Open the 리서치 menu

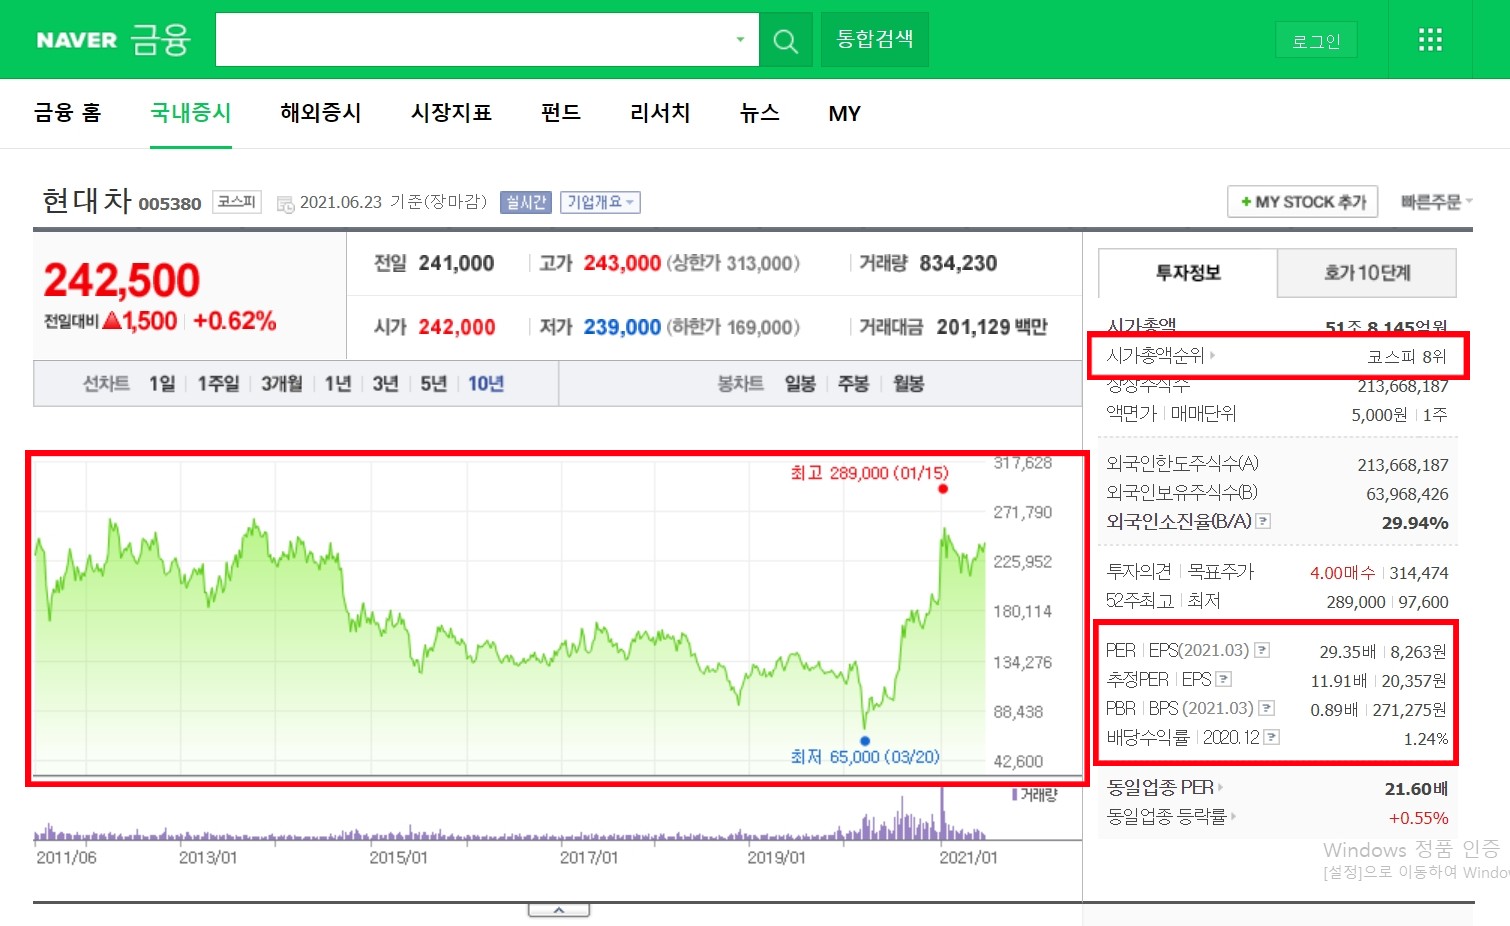[660, 113]
